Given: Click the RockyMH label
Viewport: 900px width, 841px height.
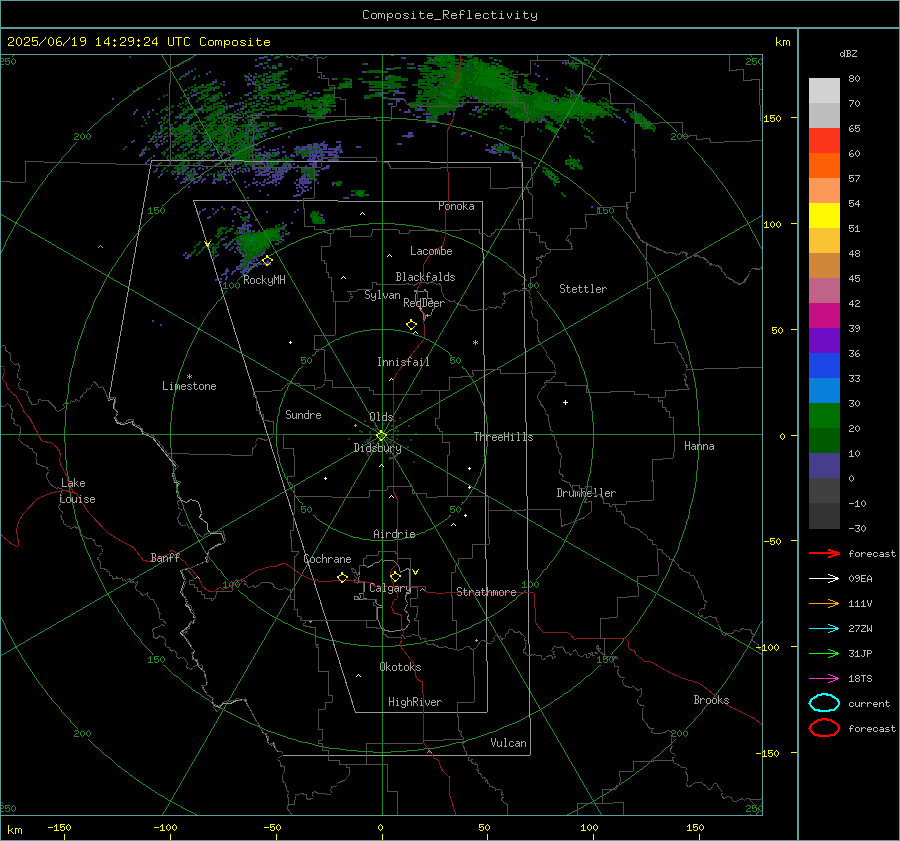Looking at the screenshot, I should point(264,280).
